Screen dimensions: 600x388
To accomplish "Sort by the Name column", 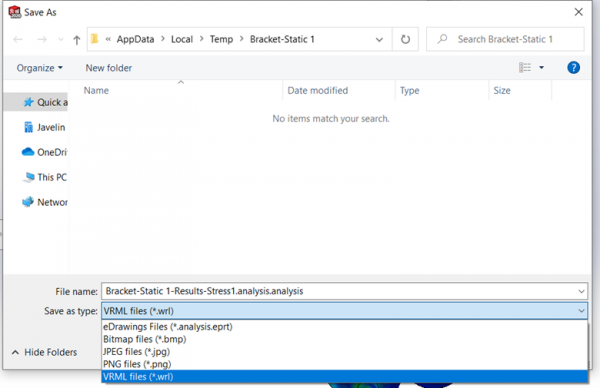I will pos(96,91).
